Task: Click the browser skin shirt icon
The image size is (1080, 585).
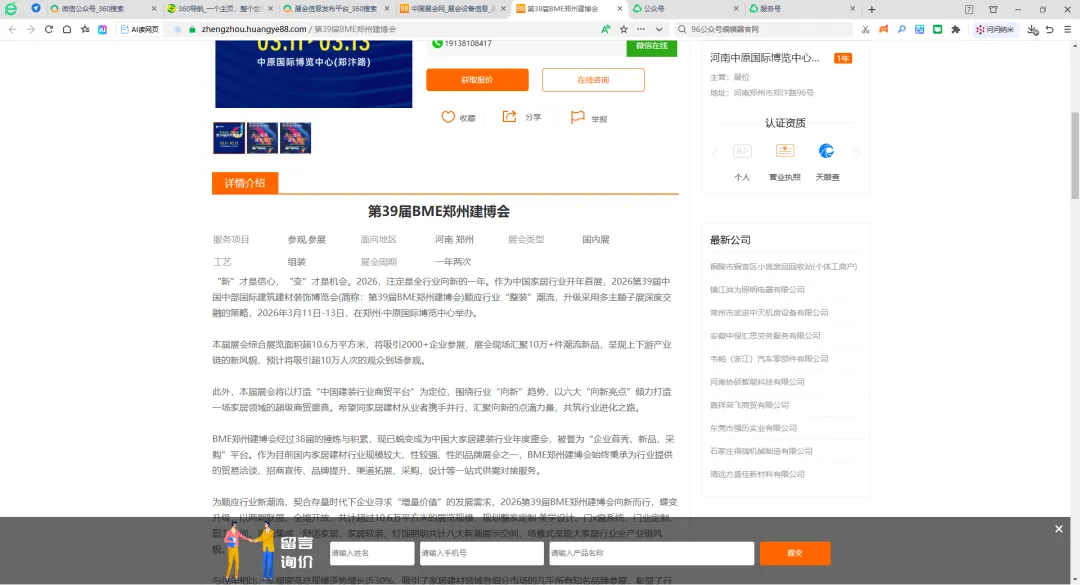Action: coord(993,9)
